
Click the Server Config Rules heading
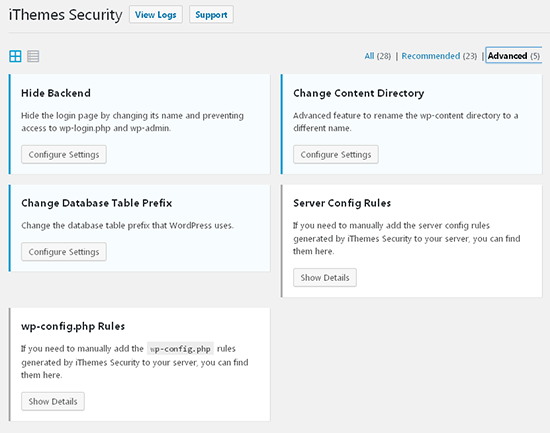pyautogui.click(x=342, y=203)
